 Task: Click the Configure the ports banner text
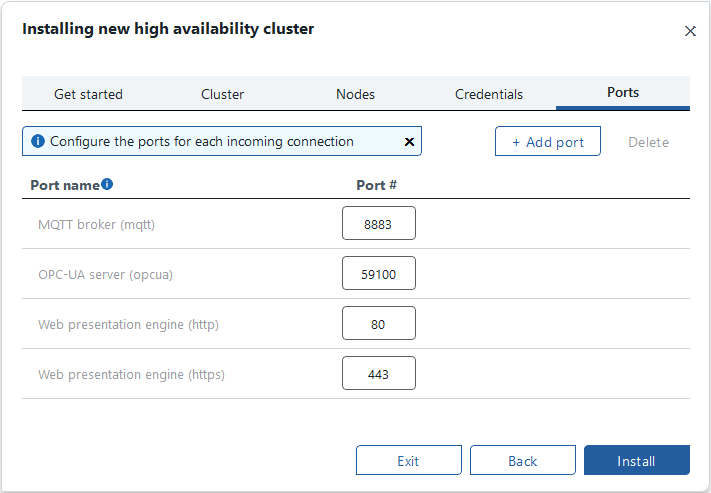click(x=202, y=142)
